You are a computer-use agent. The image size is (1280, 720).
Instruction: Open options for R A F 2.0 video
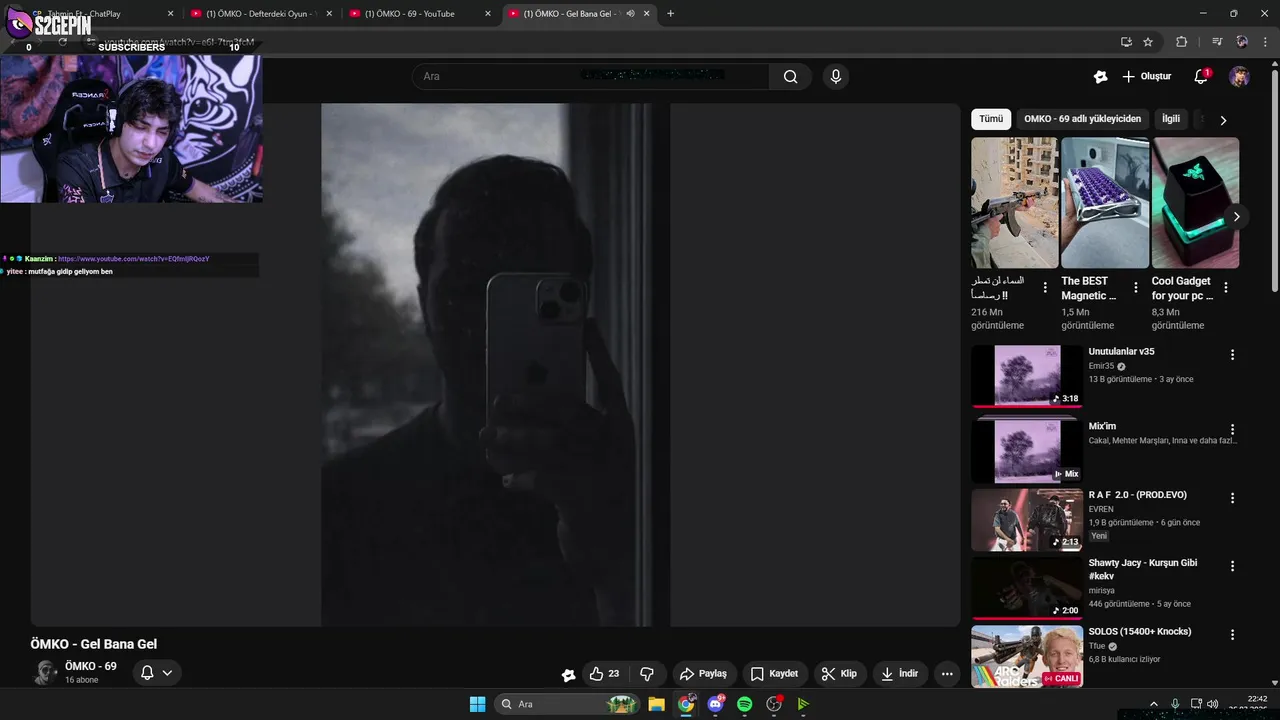coord(1232,498)
